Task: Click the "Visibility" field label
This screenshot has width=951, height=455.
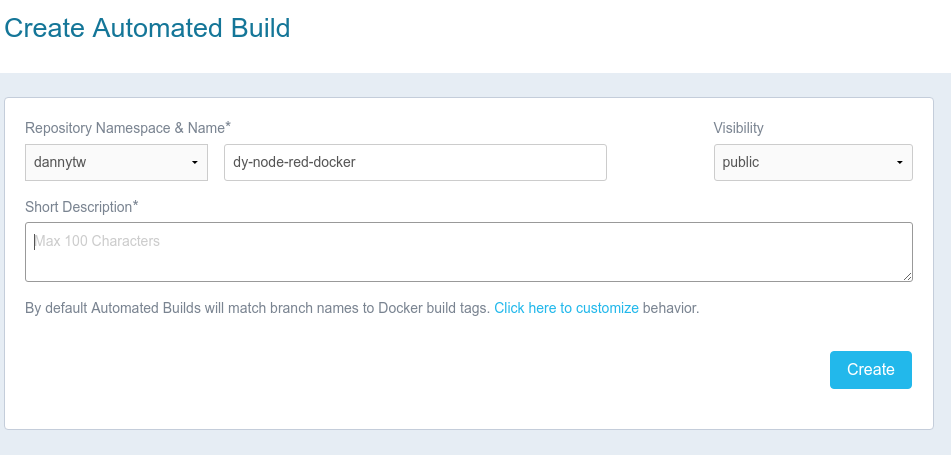Action: point(738,127)
